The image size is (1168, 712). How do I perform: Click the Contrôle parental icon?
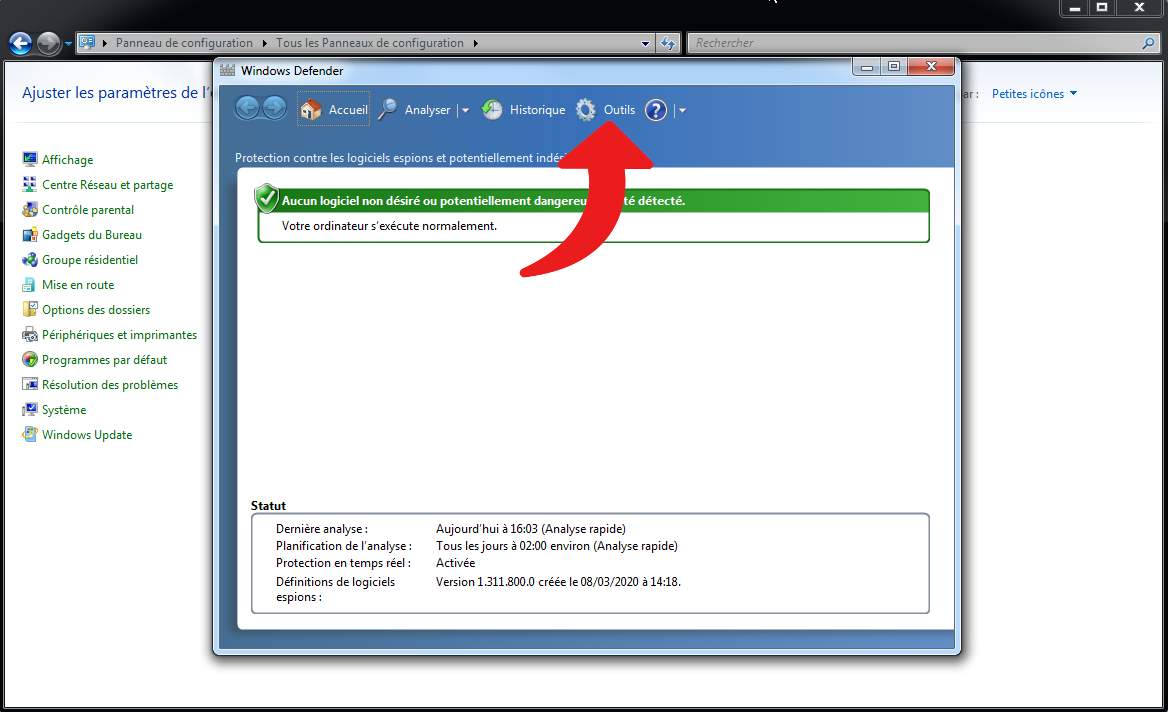(30, 209)
